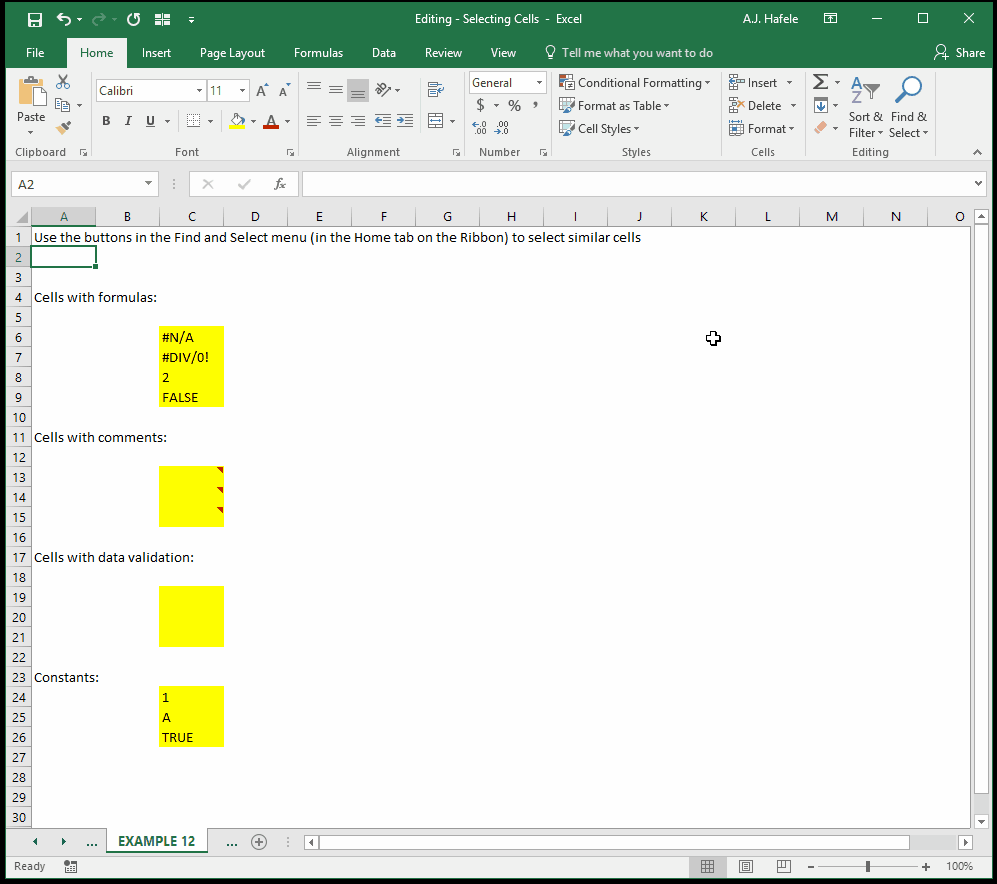Click the horizontal scrollbar thumb
Screen dimensions: 997x884
[x=614, y=842]
